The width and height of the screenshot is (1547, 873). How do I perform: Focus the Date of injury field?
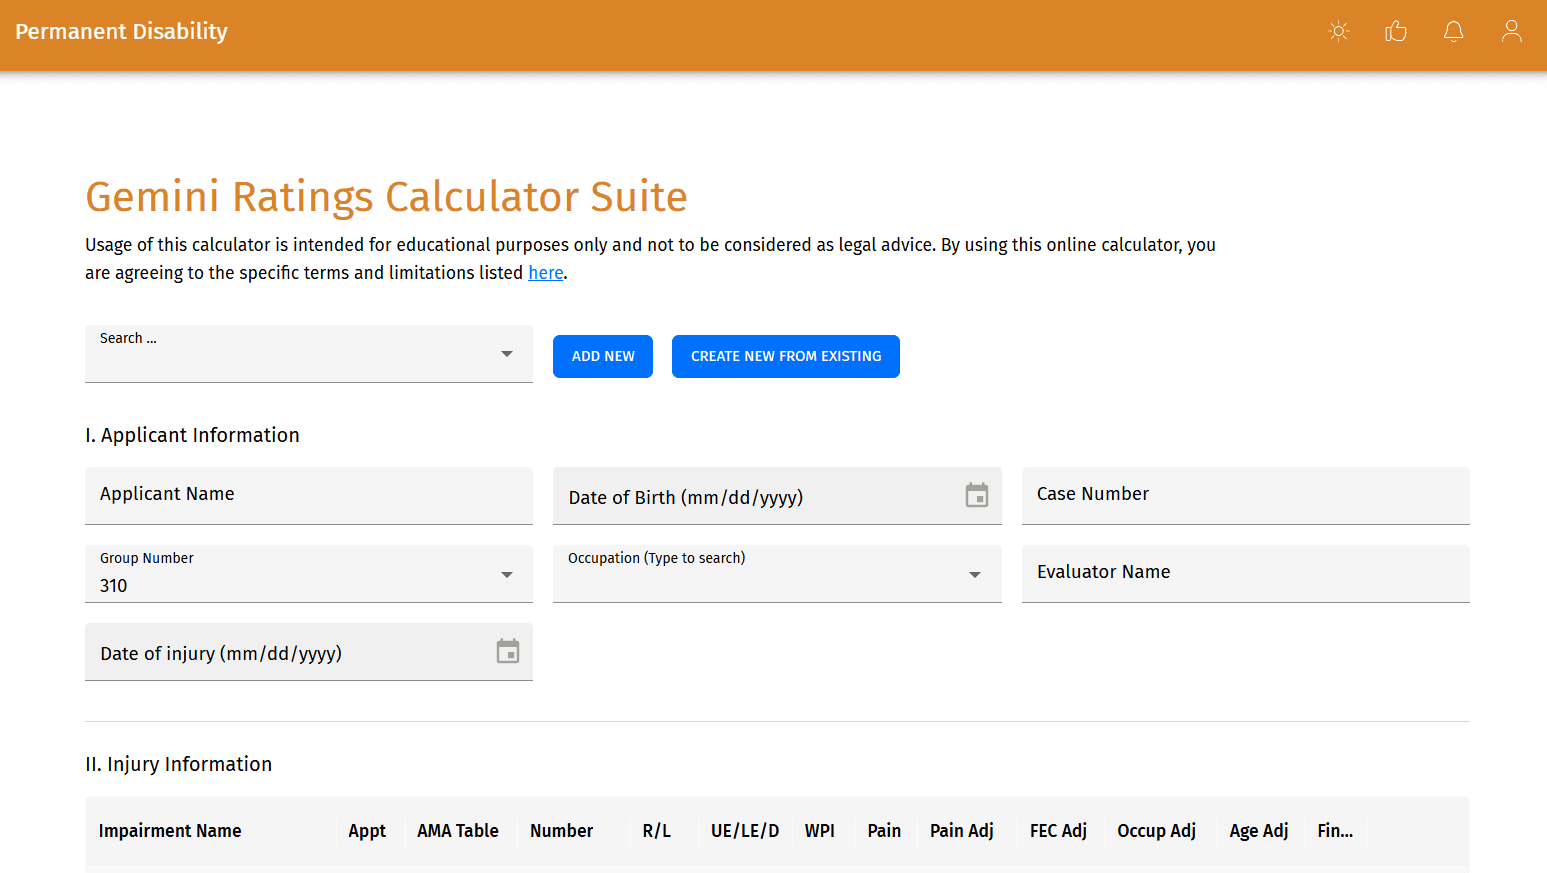309,651
